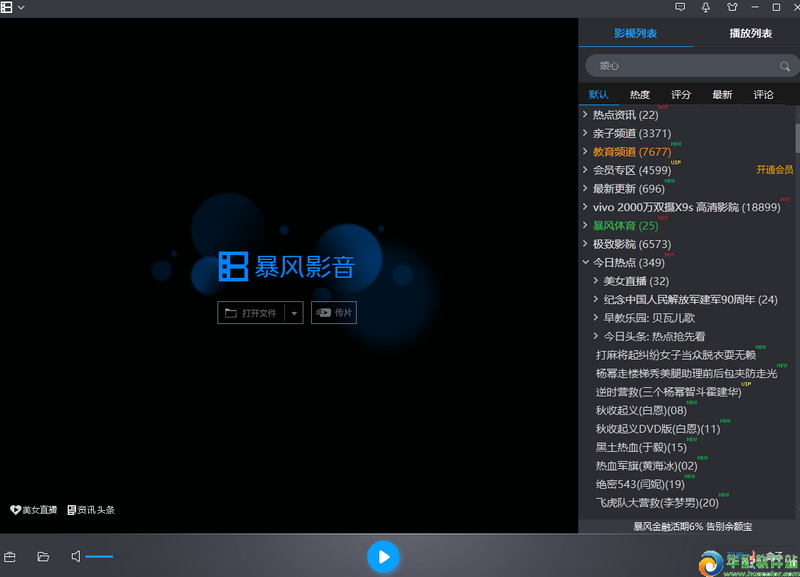Select 热血军旗(黄海冰)(02) entry
Viewport: 800px width, 577px height.
tap(646, 466)
